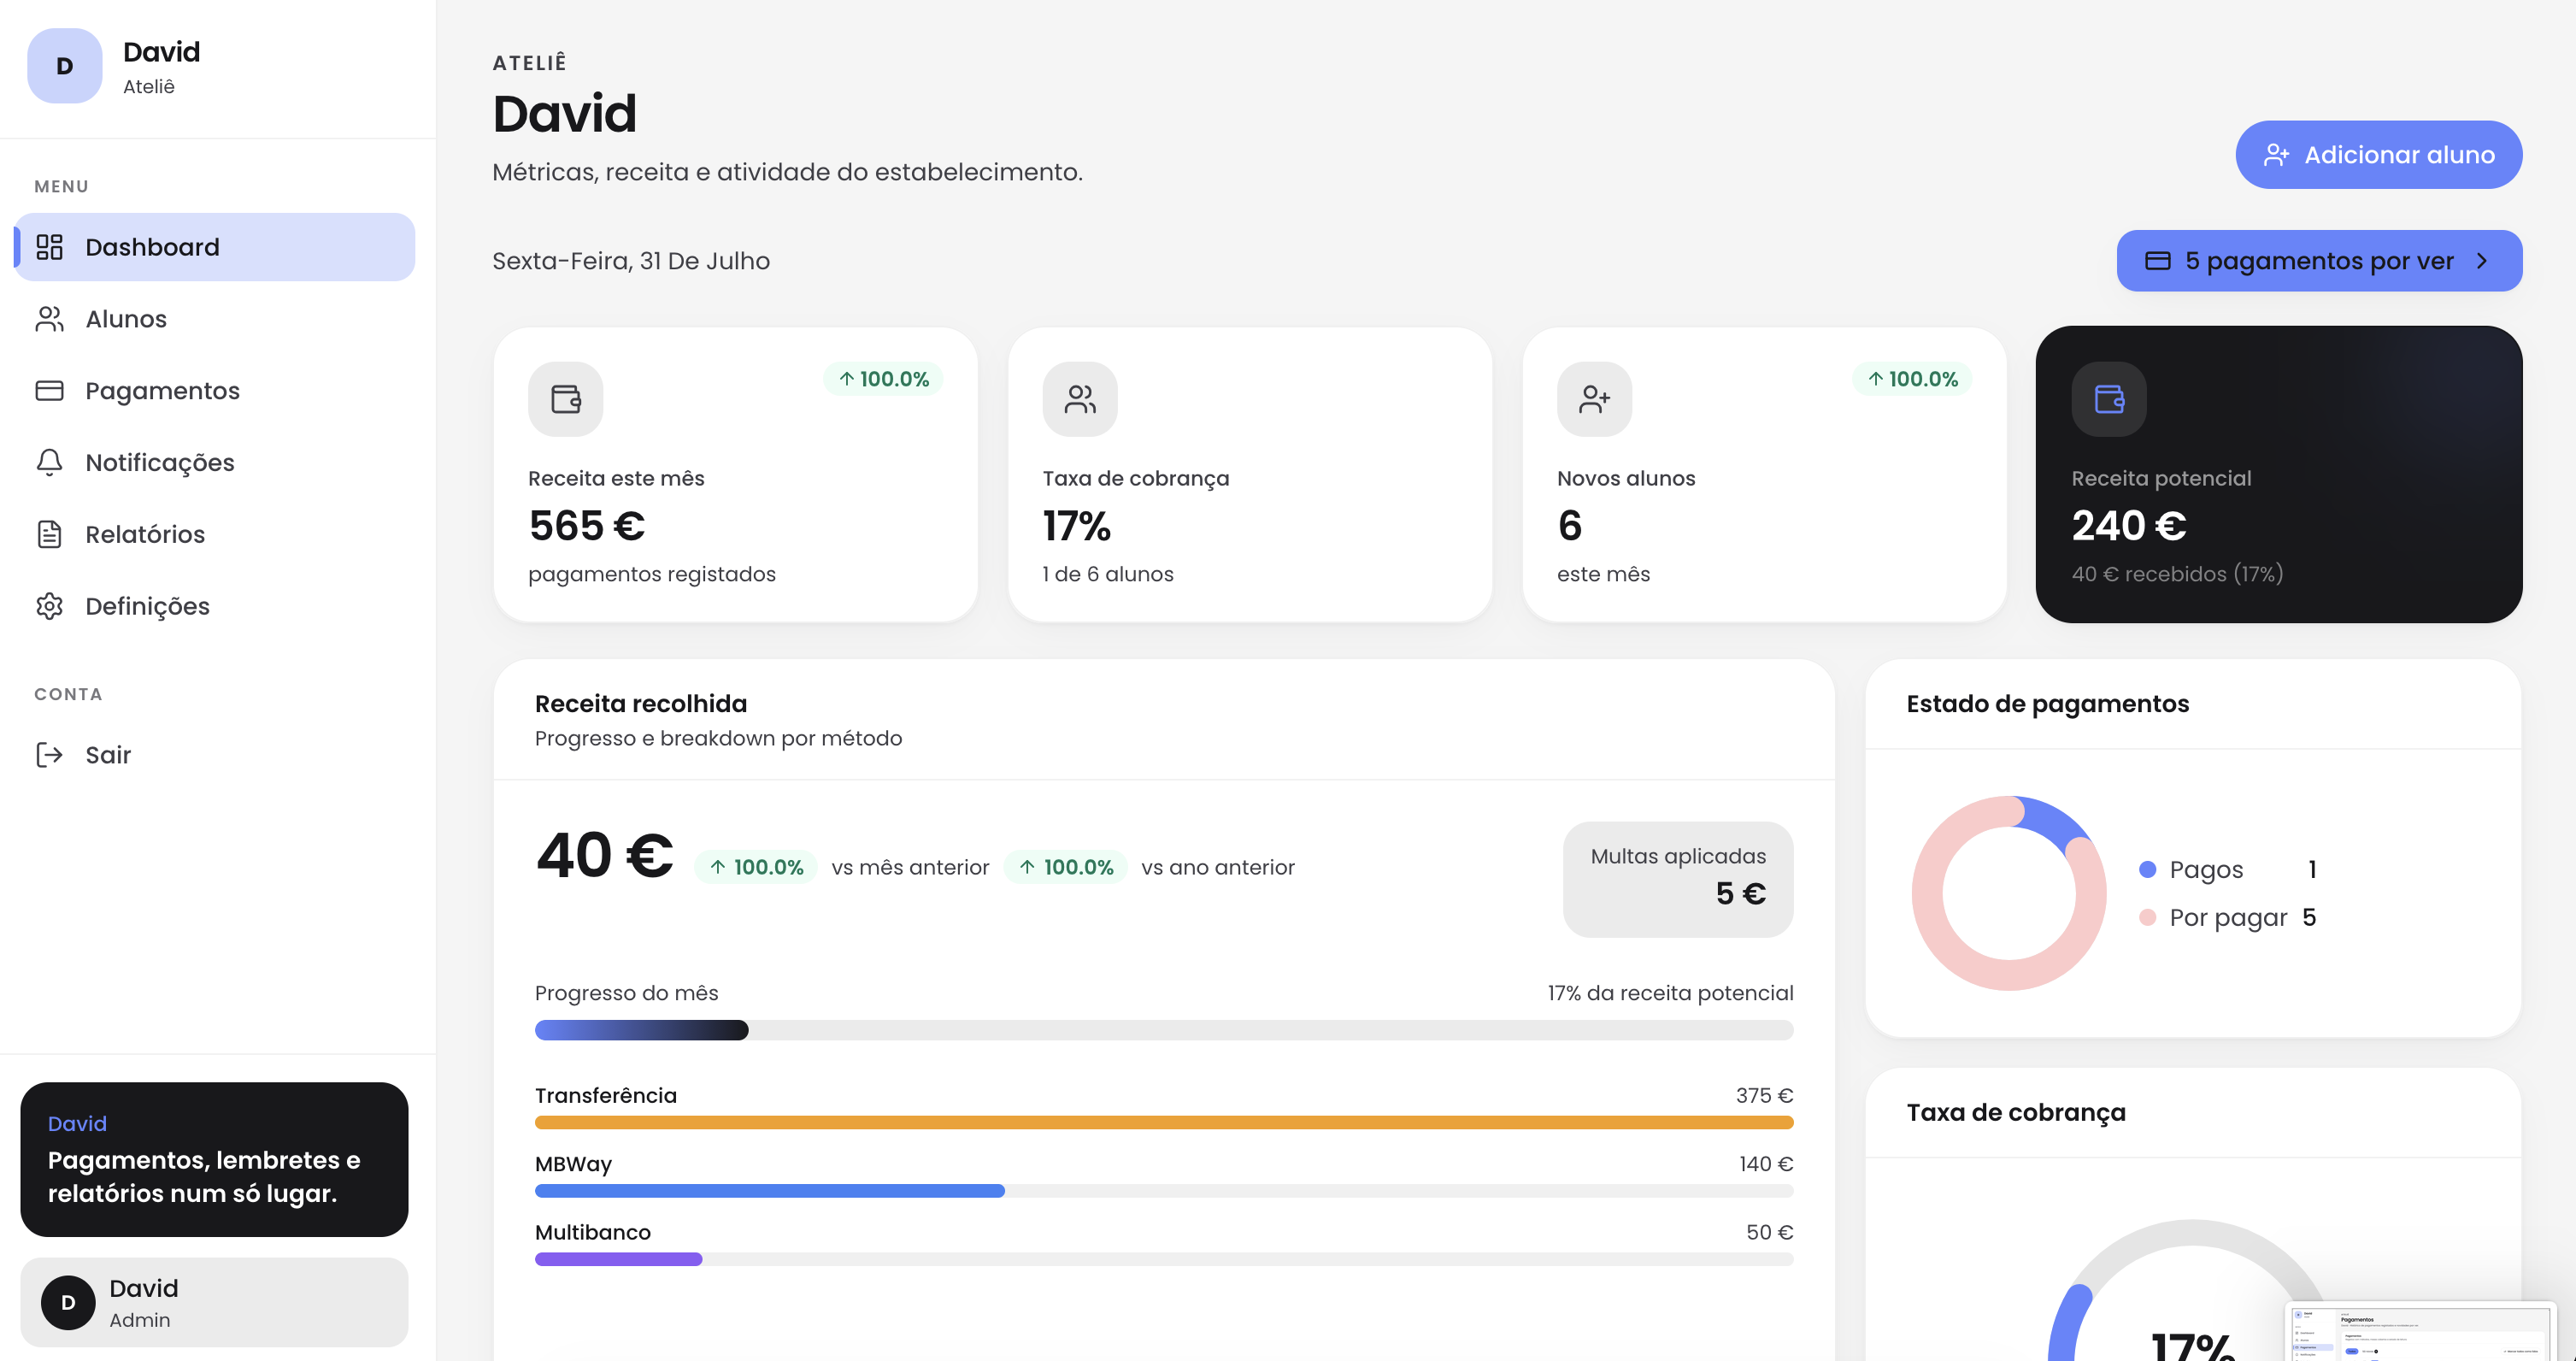2576x1361 pixels.
Task: Click the Notificações bell icon
Action: 49,462
